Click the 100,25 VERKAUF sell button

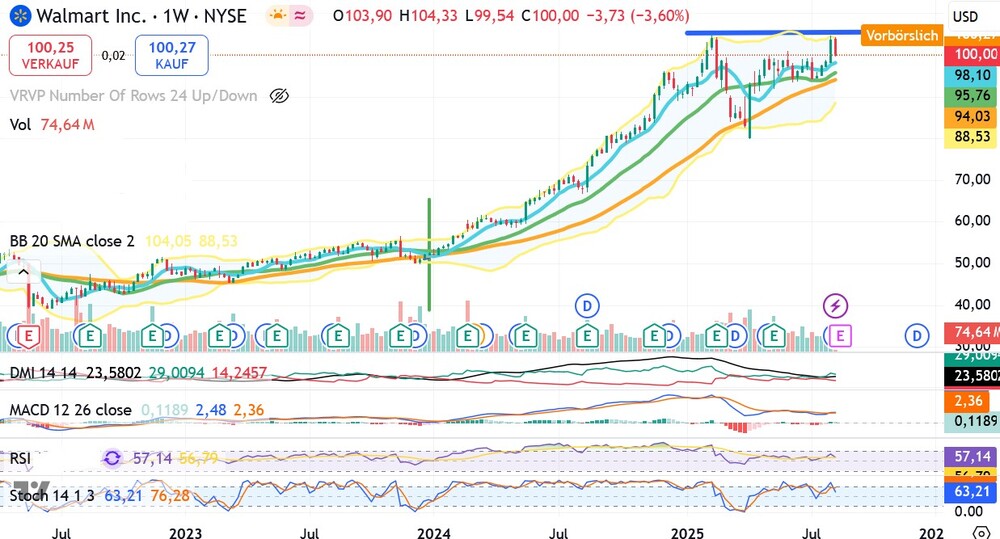point(50,55)
